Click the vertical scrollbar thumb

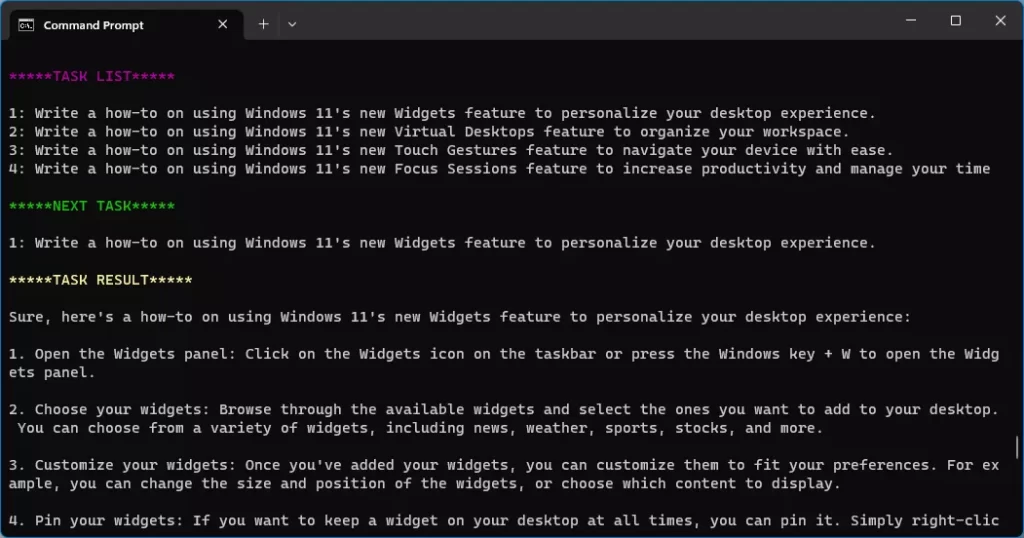[x=1017, y=447]
